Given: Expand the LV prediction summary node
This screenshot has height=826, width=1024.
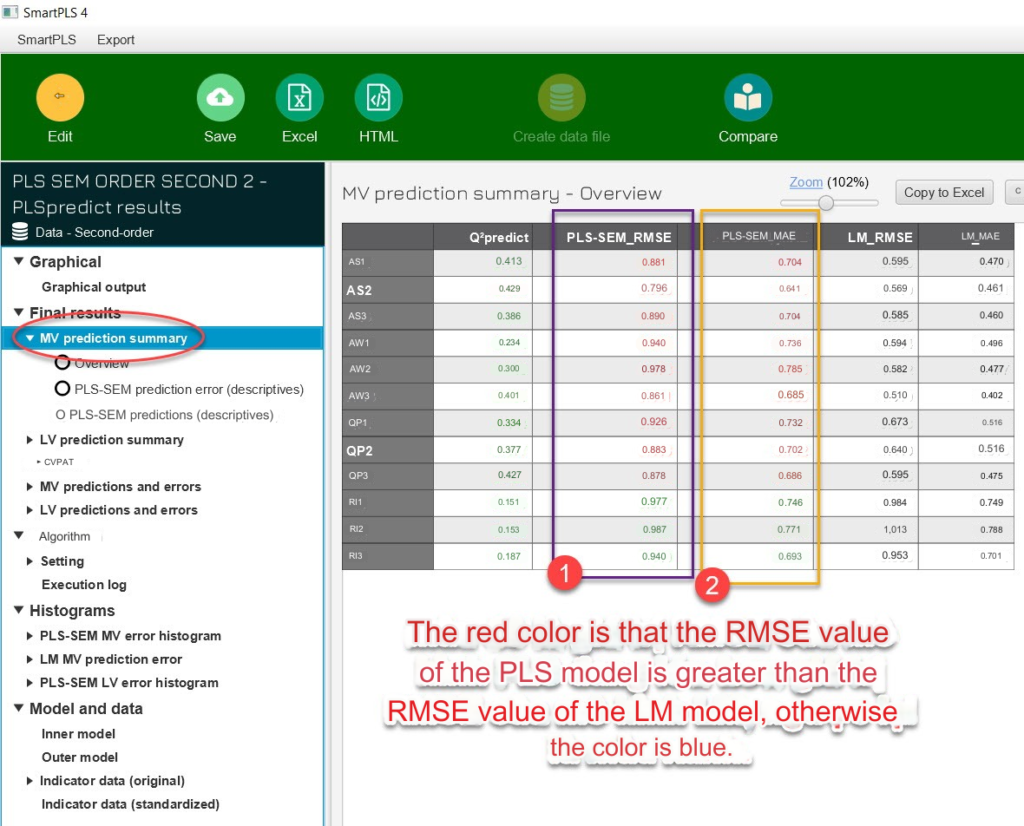Looking at the screenshot, I should pos(30,440).
